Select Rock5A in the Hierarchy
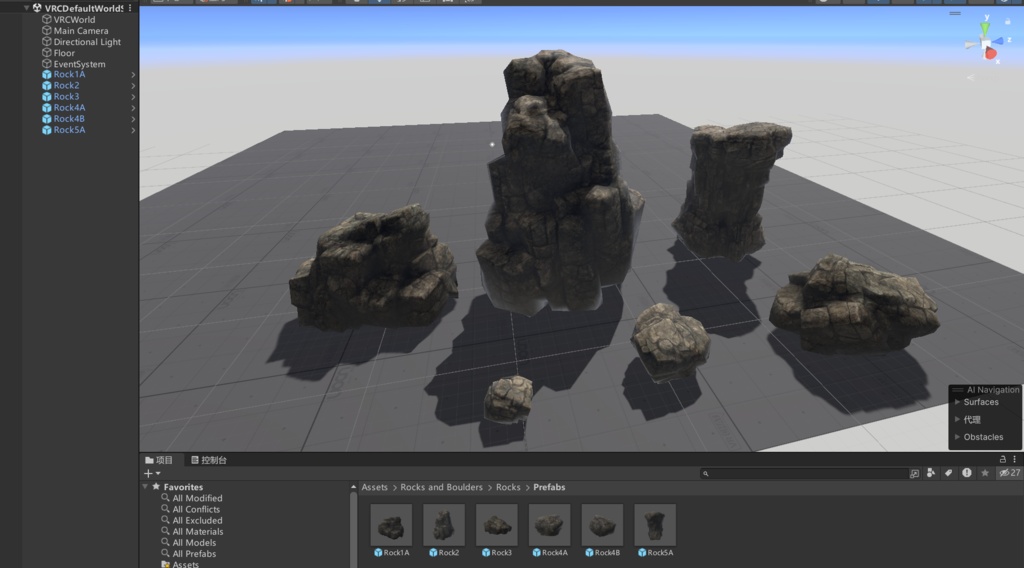This screenshot has width=1024, height=568. click(69, 130)
